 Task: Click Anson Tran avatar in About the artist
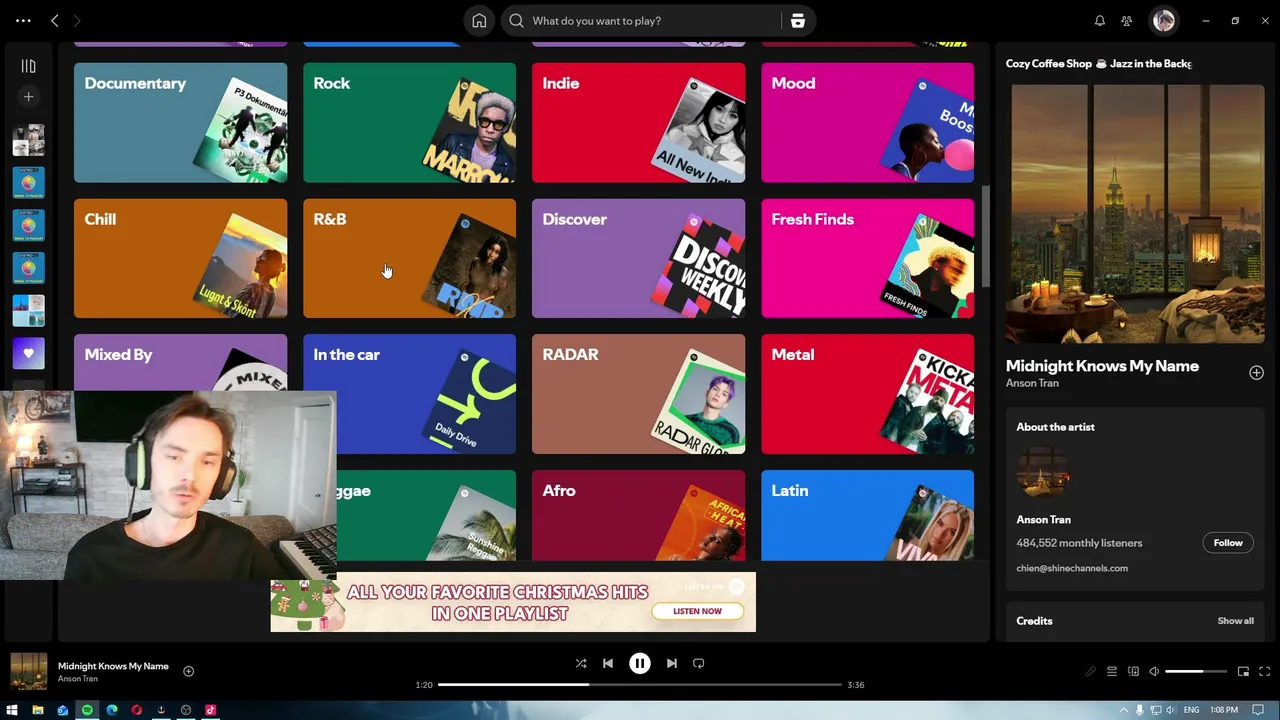1043,471
